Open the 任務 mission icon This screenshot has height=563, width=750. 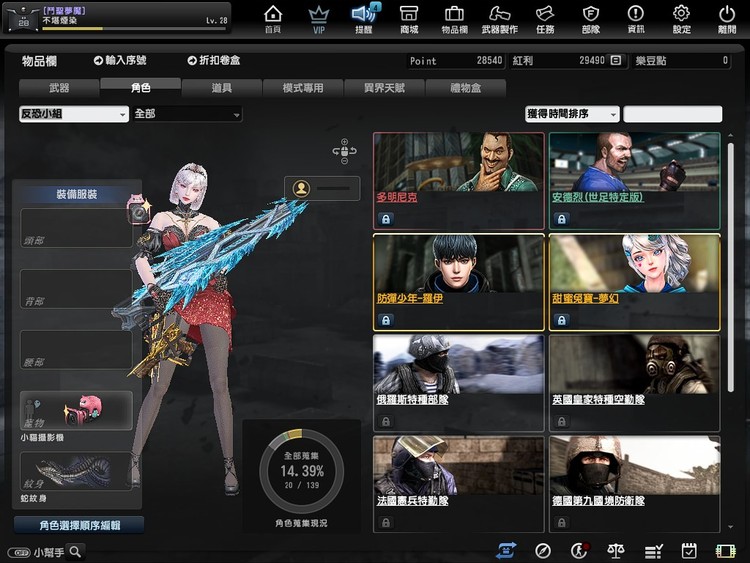[x=545, y=19]
